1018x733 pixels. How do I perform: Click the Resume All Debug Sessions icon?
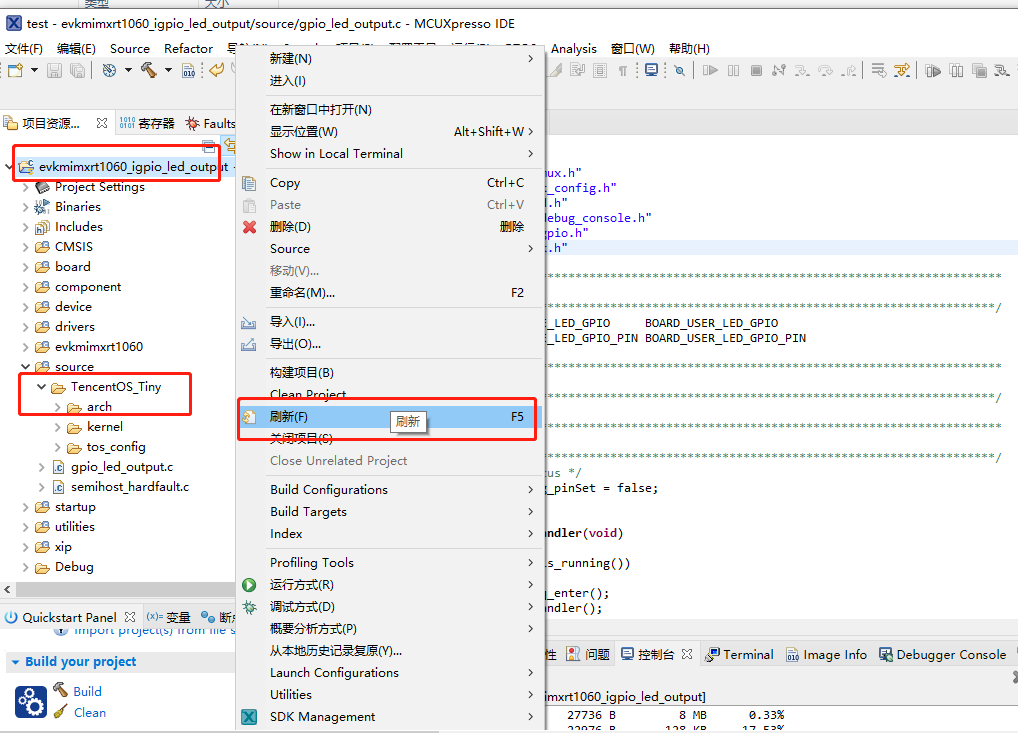tap(933, 70)
